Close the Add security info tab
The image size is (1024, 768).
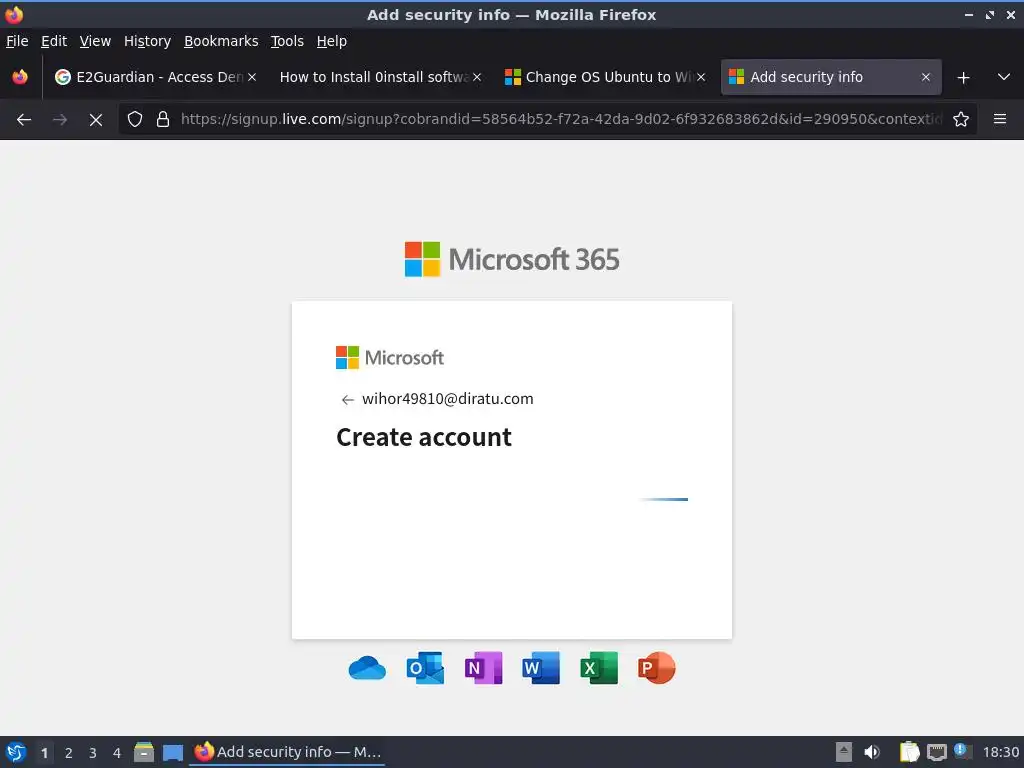click(x=925, y=77)
